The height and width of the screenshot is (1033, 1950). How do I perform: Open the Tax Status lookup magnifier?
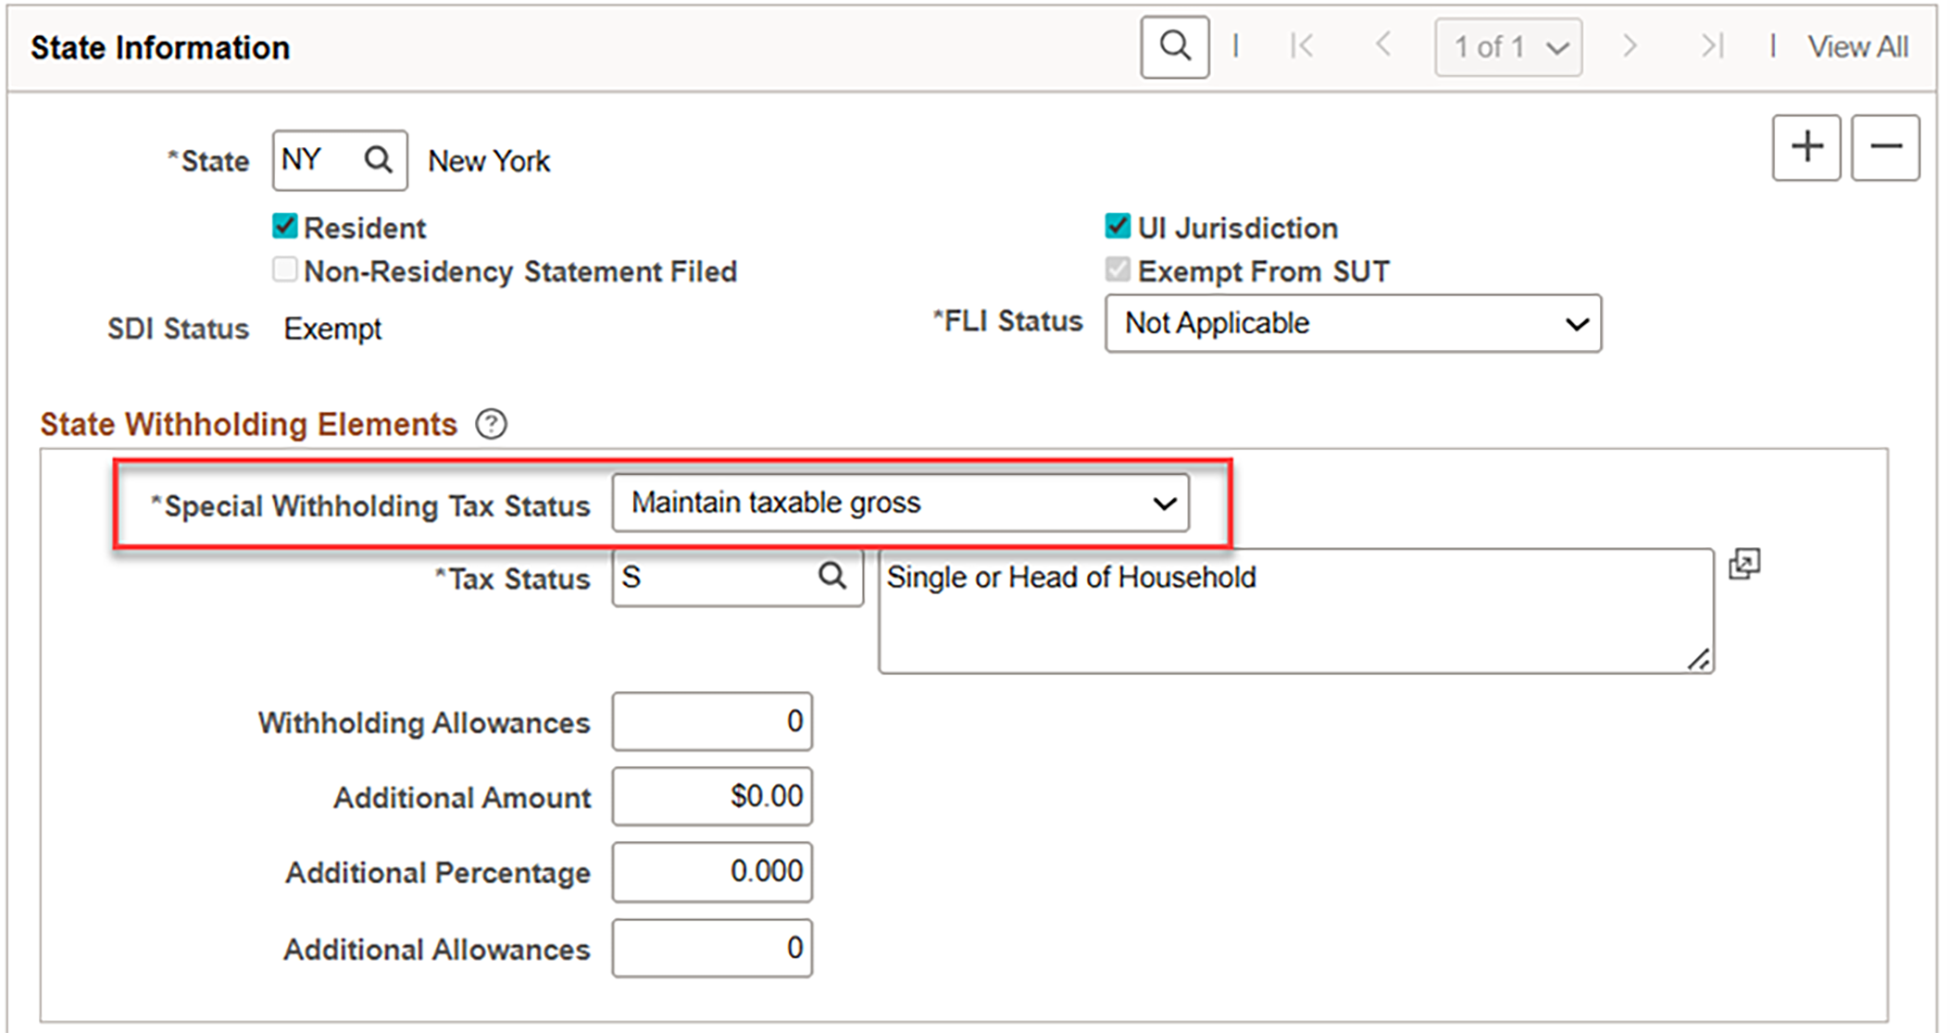click(833, 577)
